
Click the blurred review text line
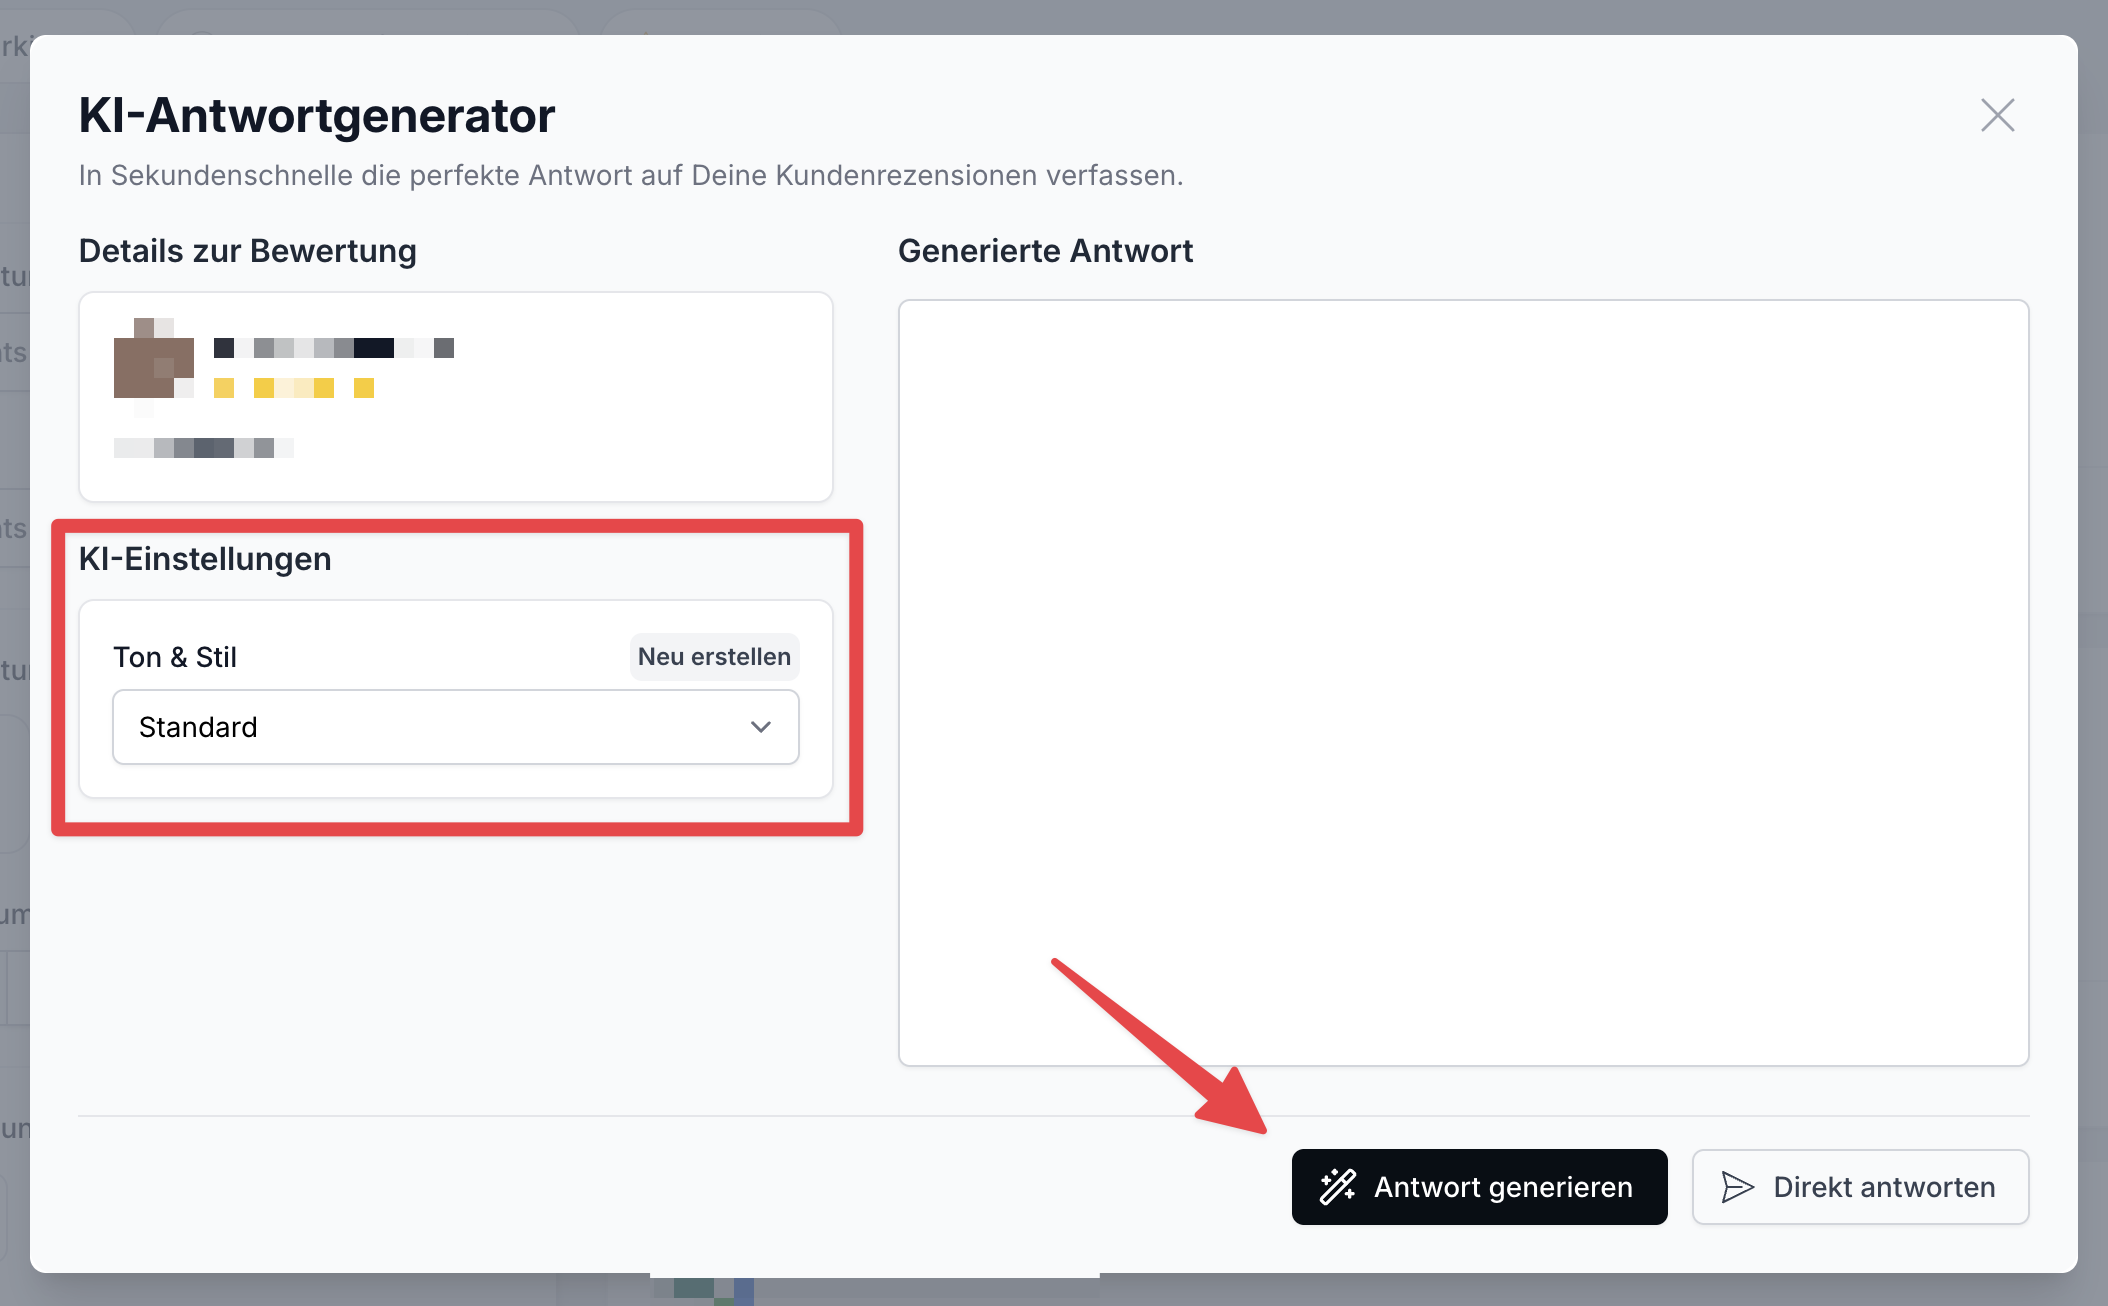click(203, 448)
